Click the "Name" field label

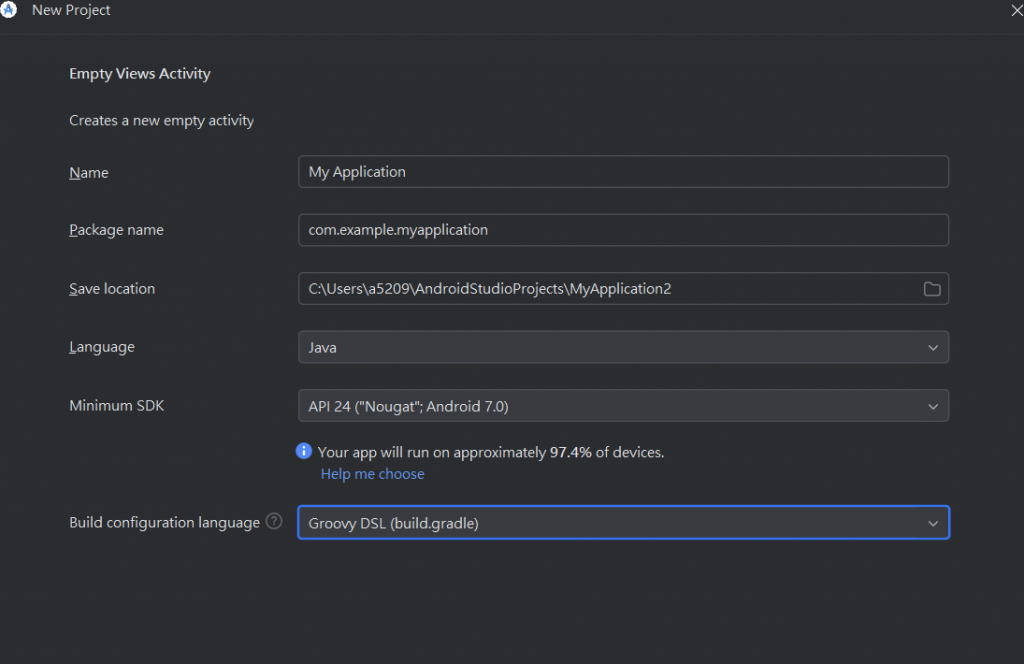click(x=89, y=173)
